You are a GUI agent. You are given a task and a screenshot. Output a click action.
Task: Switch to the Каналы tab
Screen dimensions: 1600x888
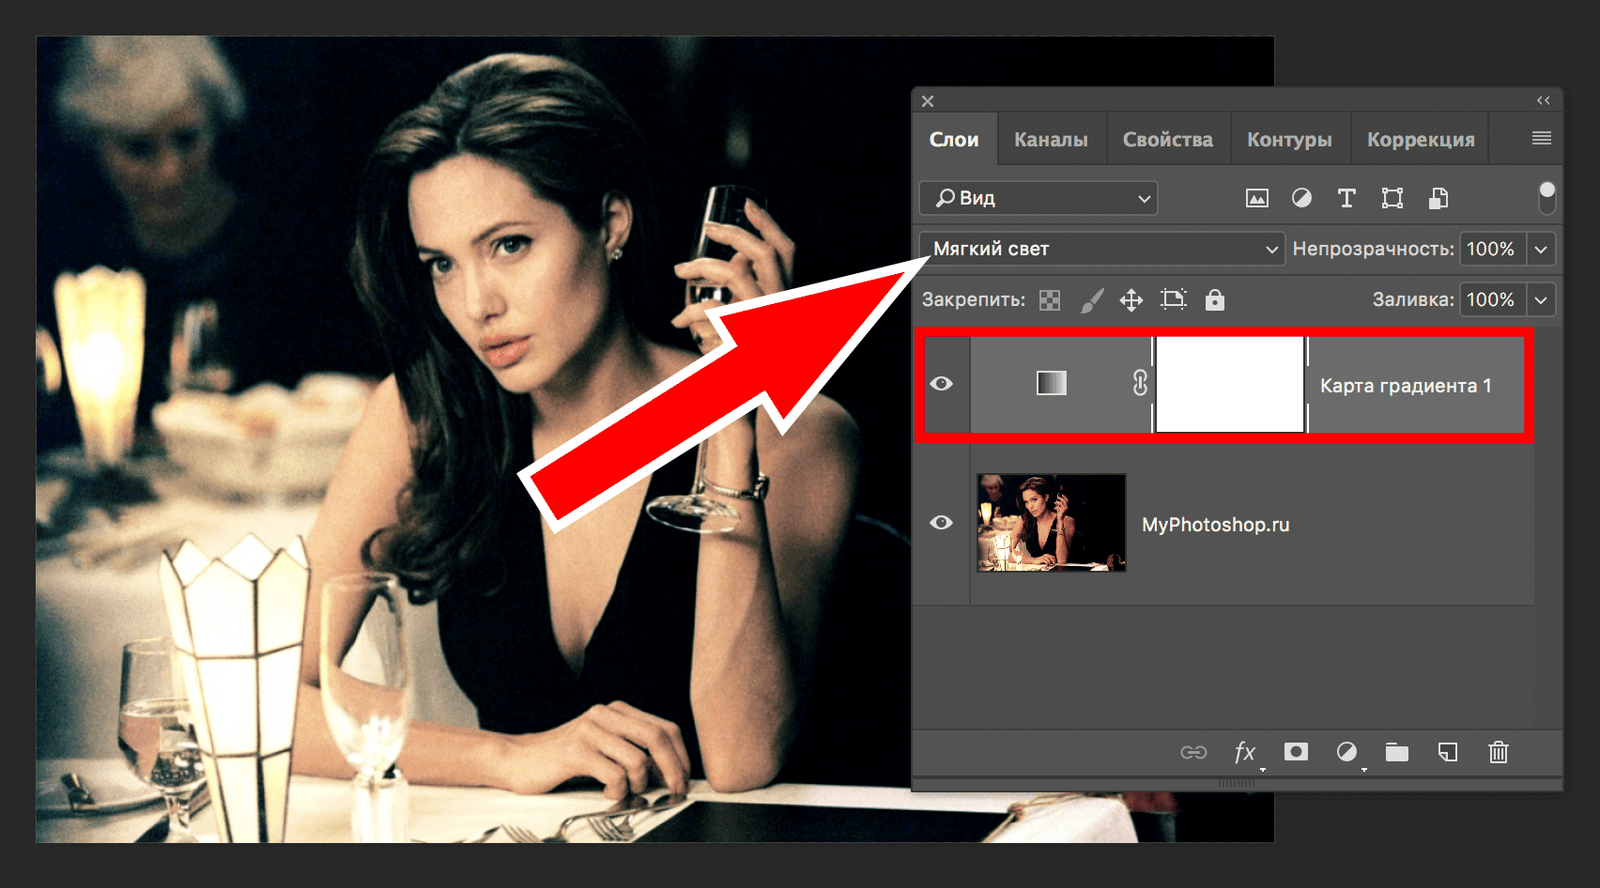pos(1050,140)
